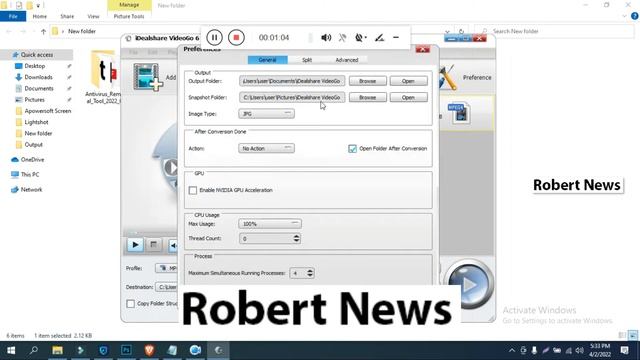Minimize the recording toolbar
Viewport: 640px width, 360px height.
[396, 38]
